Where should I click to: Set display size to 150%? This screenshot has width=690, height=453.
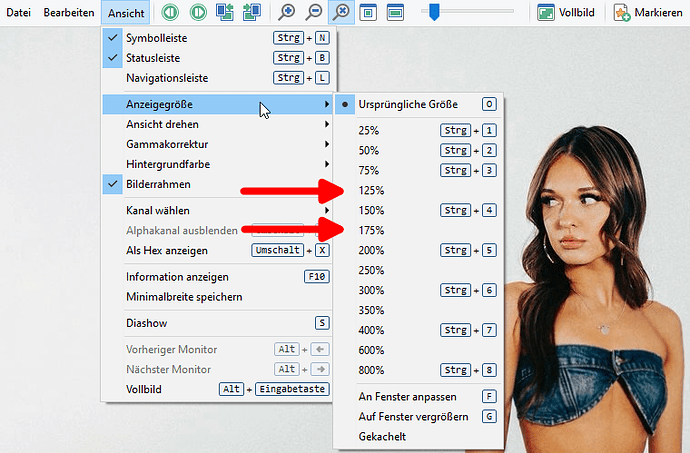(x=418, y=210)
